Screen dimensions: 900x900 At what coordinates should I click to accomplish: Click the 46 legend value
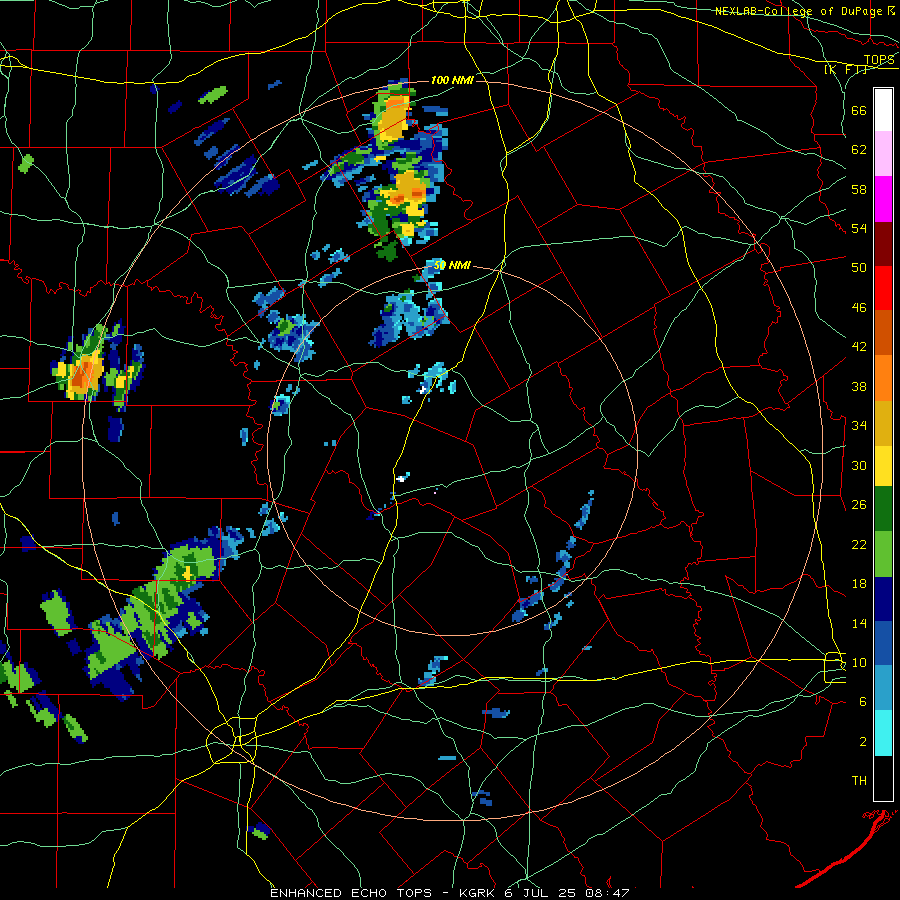pyautogui.click(x=859, y=307)
